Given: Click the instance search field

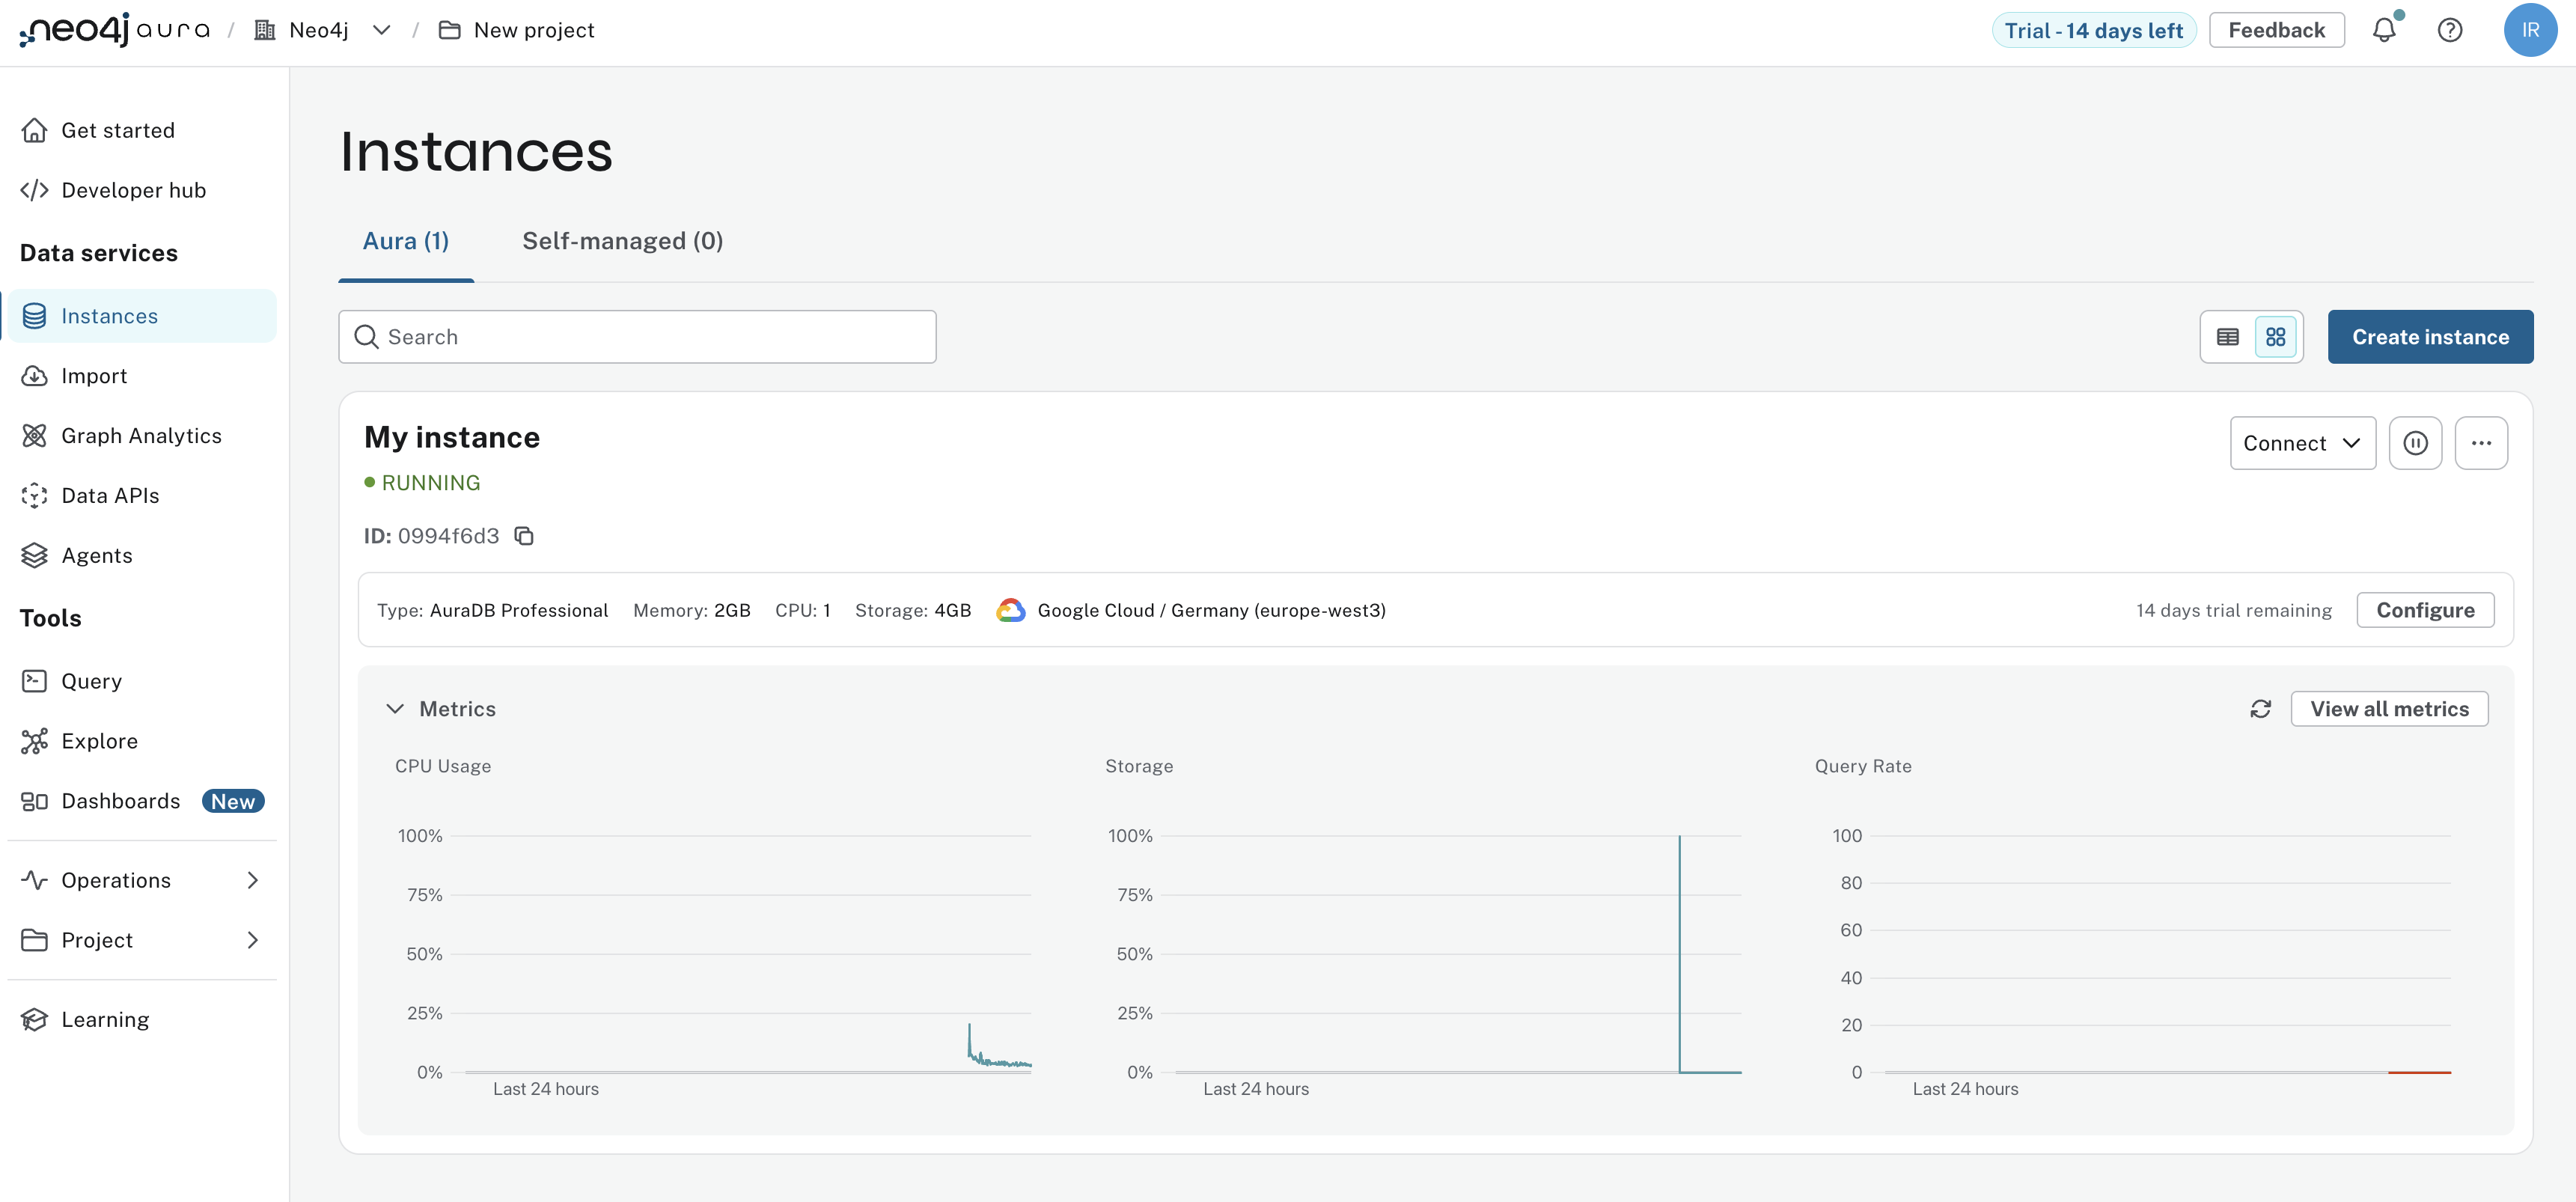Looking at the screenshot, I should tap(637, 337).
